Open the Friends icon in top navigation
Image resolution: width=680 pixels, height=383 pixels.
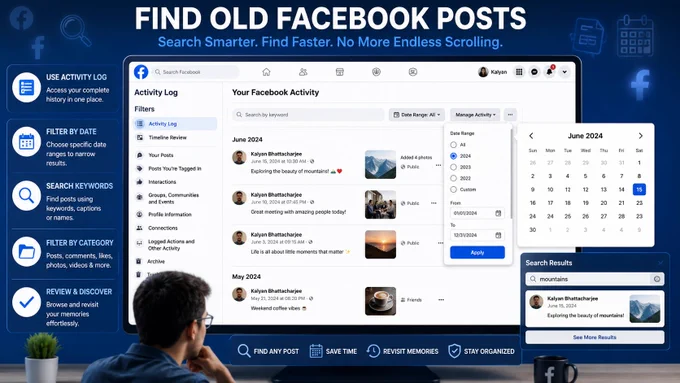point(303,72)
